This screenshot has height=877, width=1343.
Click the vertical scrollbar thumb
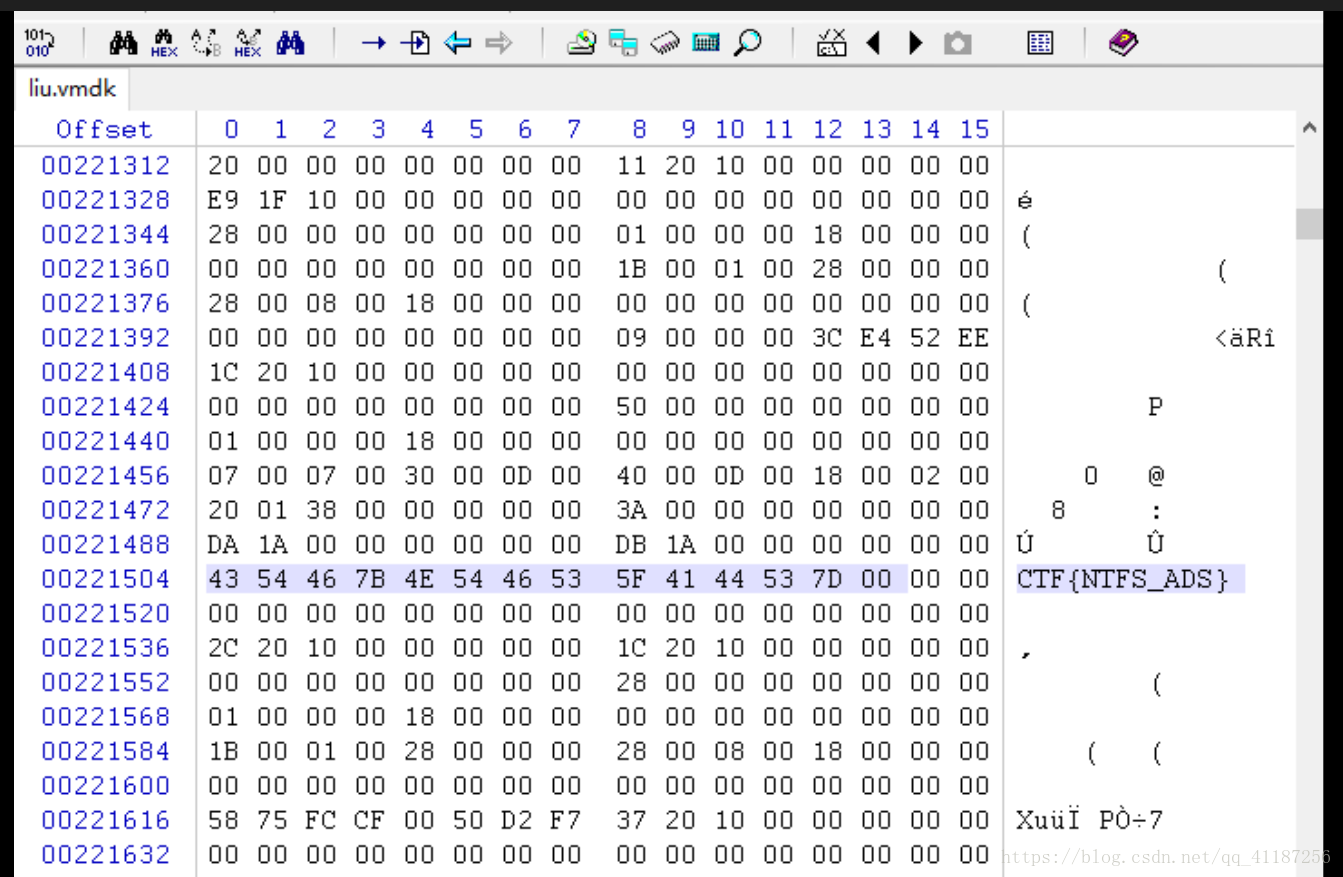click(x=1309, y=224)
